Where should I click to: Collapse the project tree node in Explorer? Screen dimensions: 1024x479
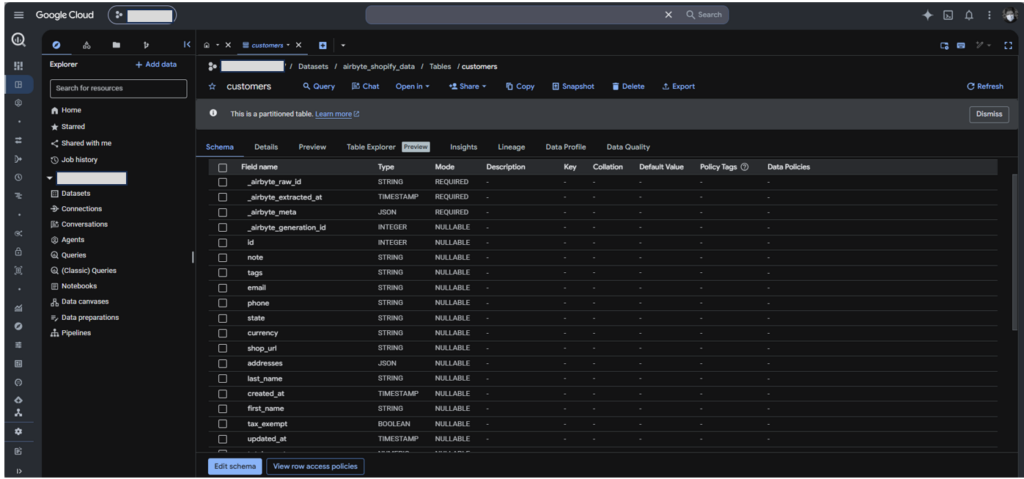50,178
